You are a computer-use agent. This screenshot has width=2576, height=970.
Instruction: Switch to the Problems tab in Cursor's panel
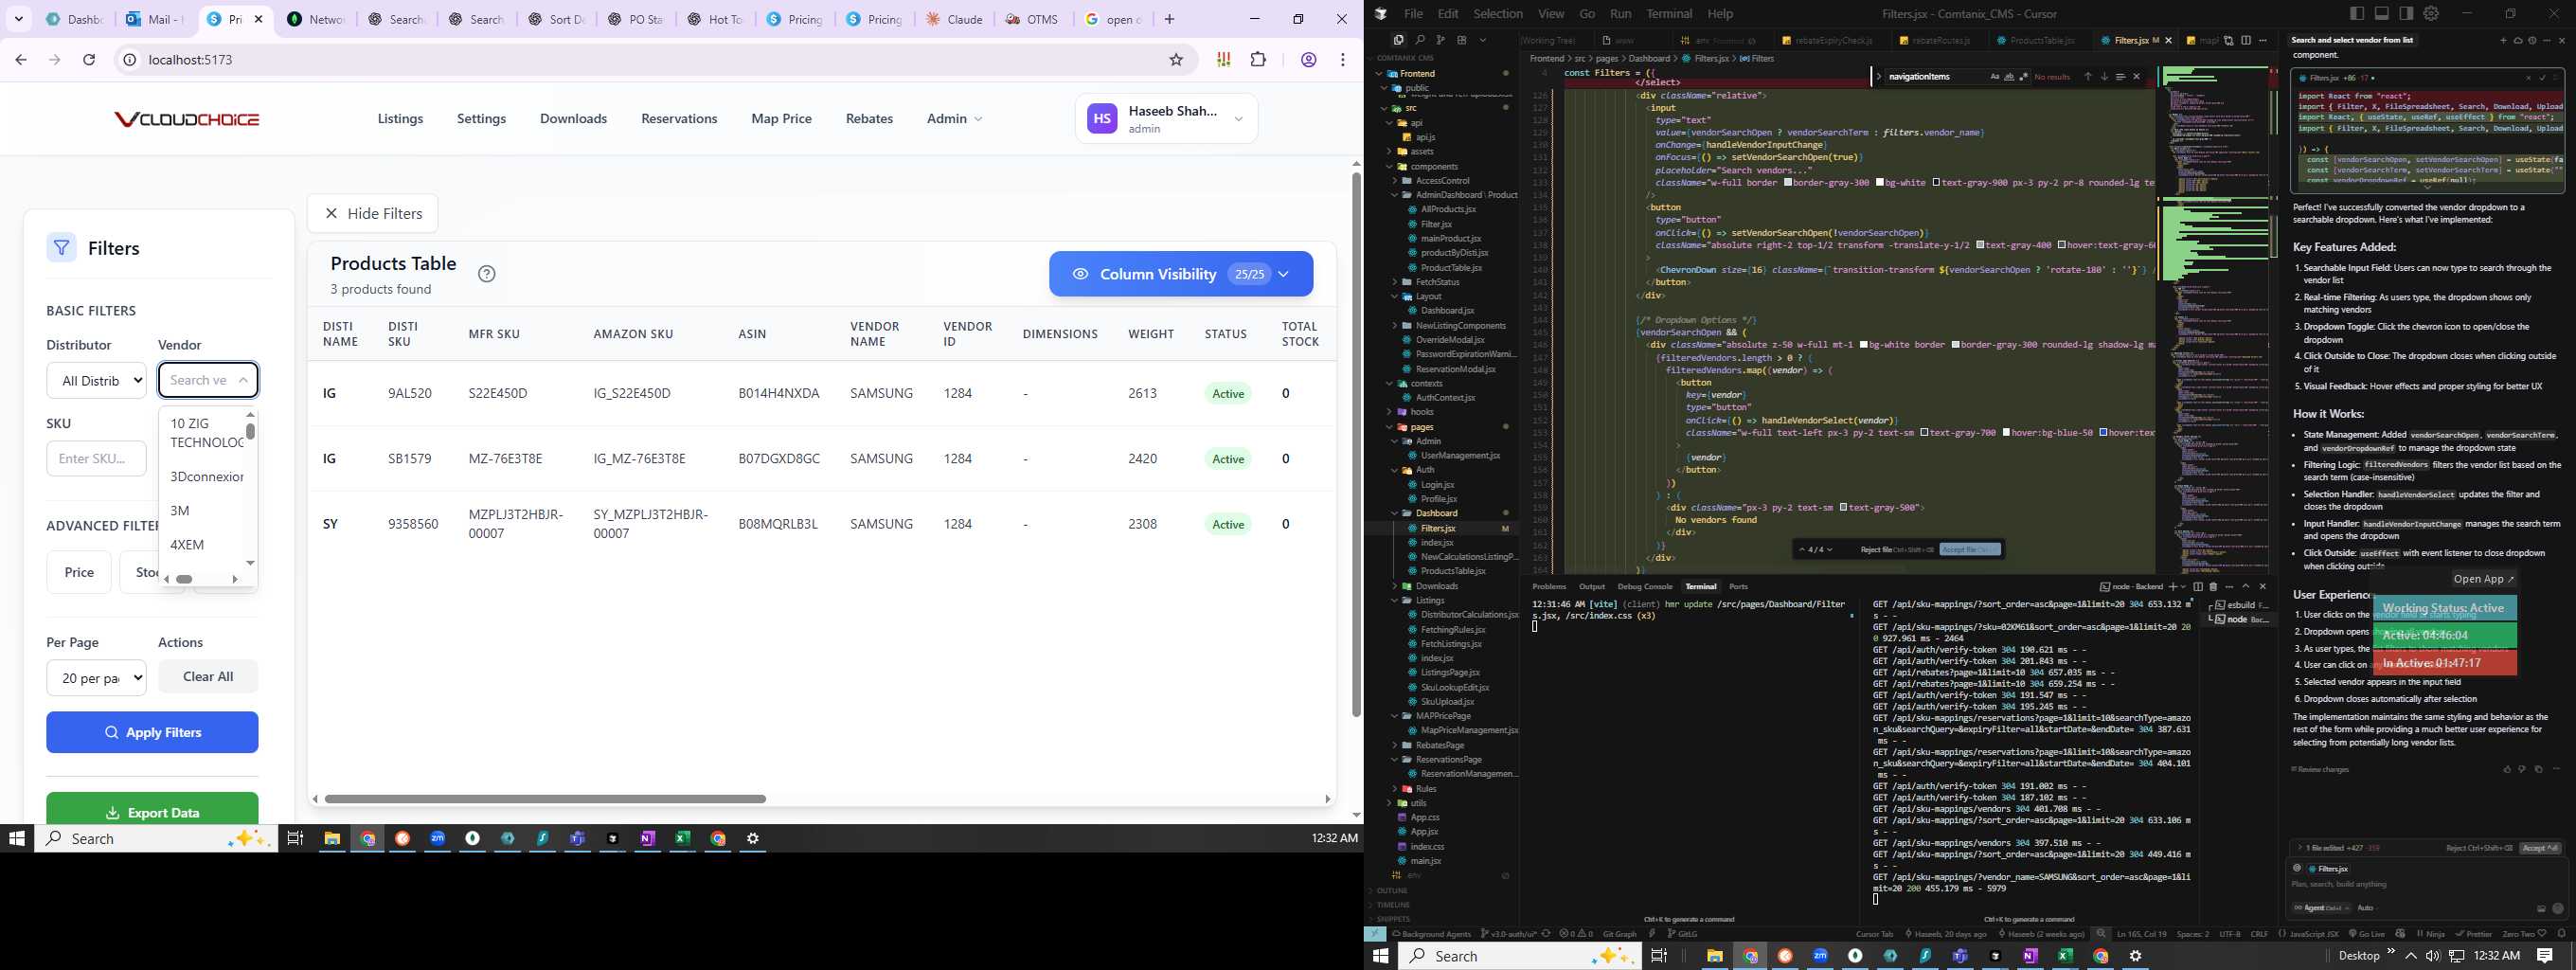pyautogui.click(x=1549, y=587)
